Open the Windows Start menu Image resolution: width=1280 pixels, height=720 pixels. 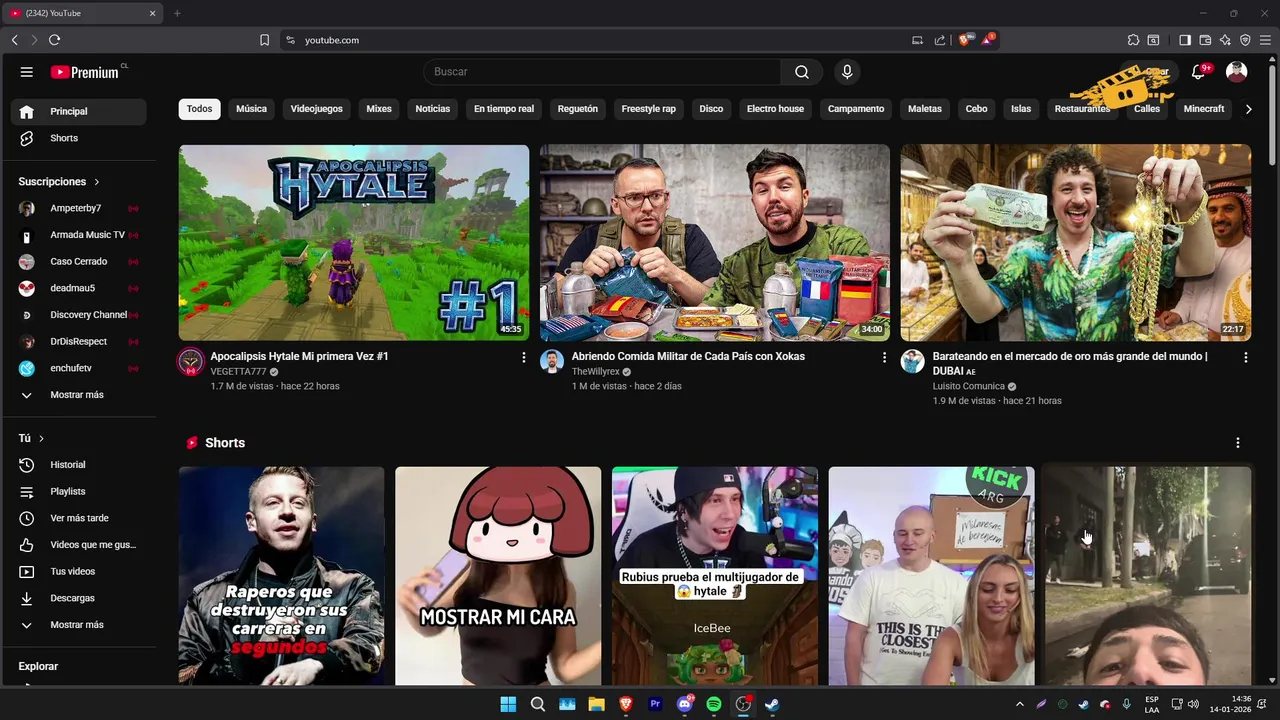tap(508, 704)
